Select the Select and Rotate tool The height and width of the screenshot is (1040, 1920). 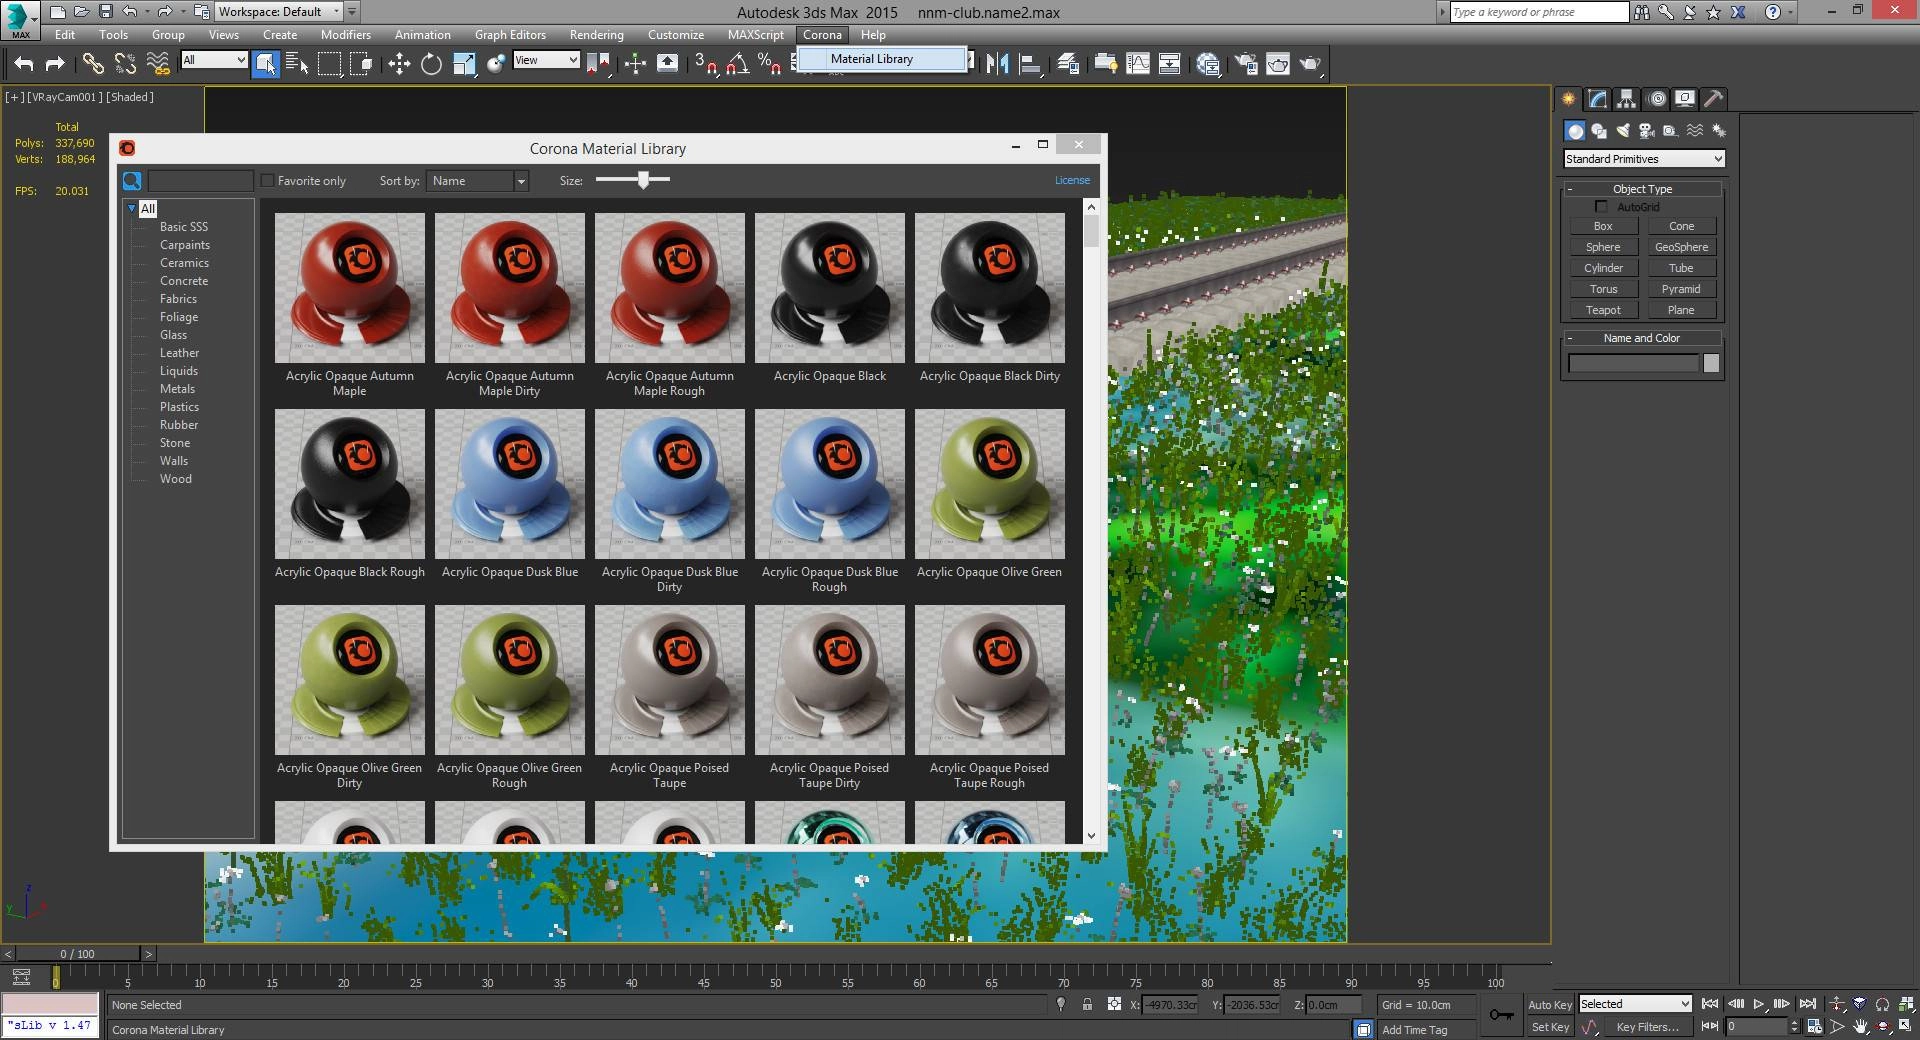click(431, 64)
